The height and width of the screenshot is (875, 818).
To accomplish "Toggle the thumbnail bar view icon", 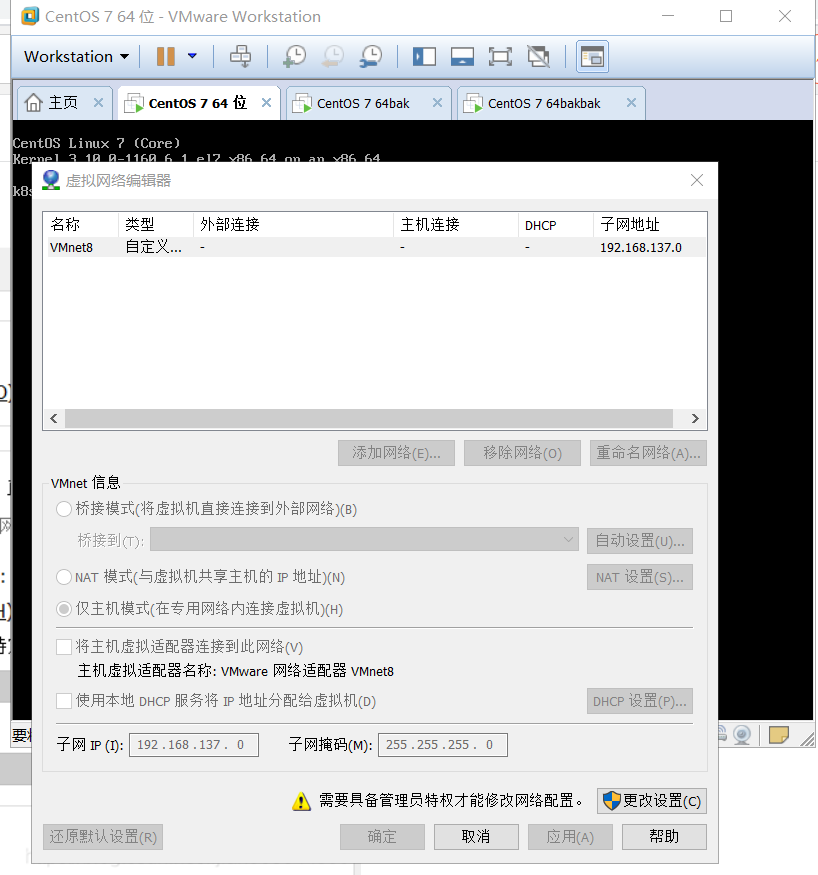I will (x=462, y=56).
